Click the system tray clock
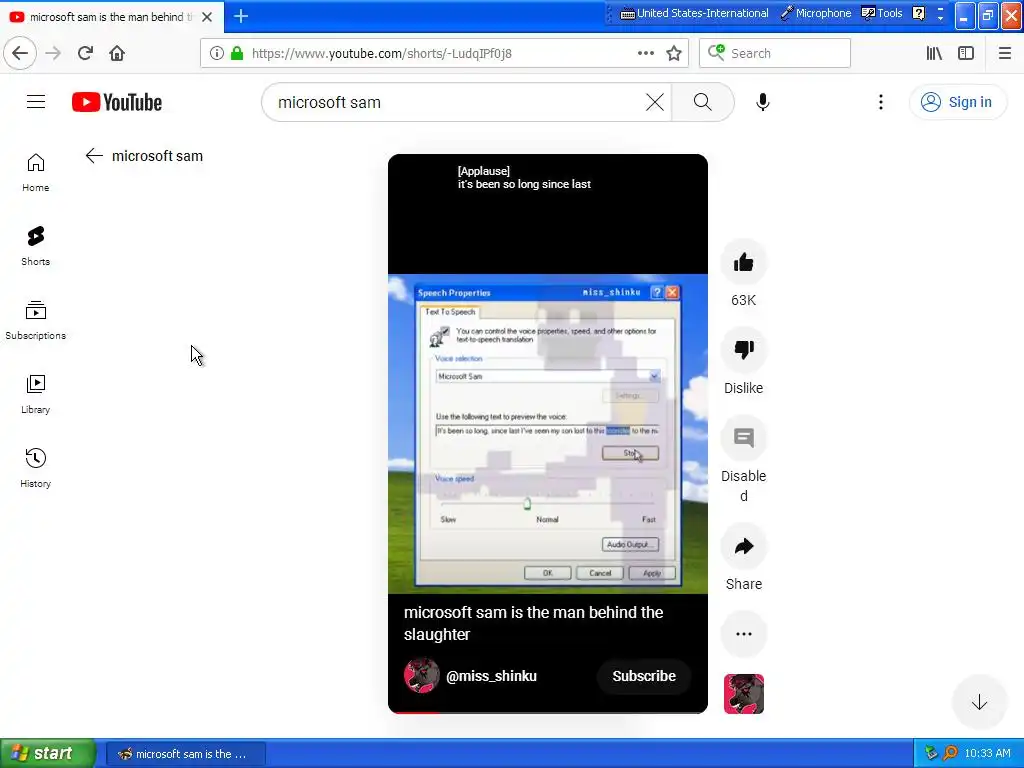This screenshot has width=1024, height=768. click(x=987, y=754)
